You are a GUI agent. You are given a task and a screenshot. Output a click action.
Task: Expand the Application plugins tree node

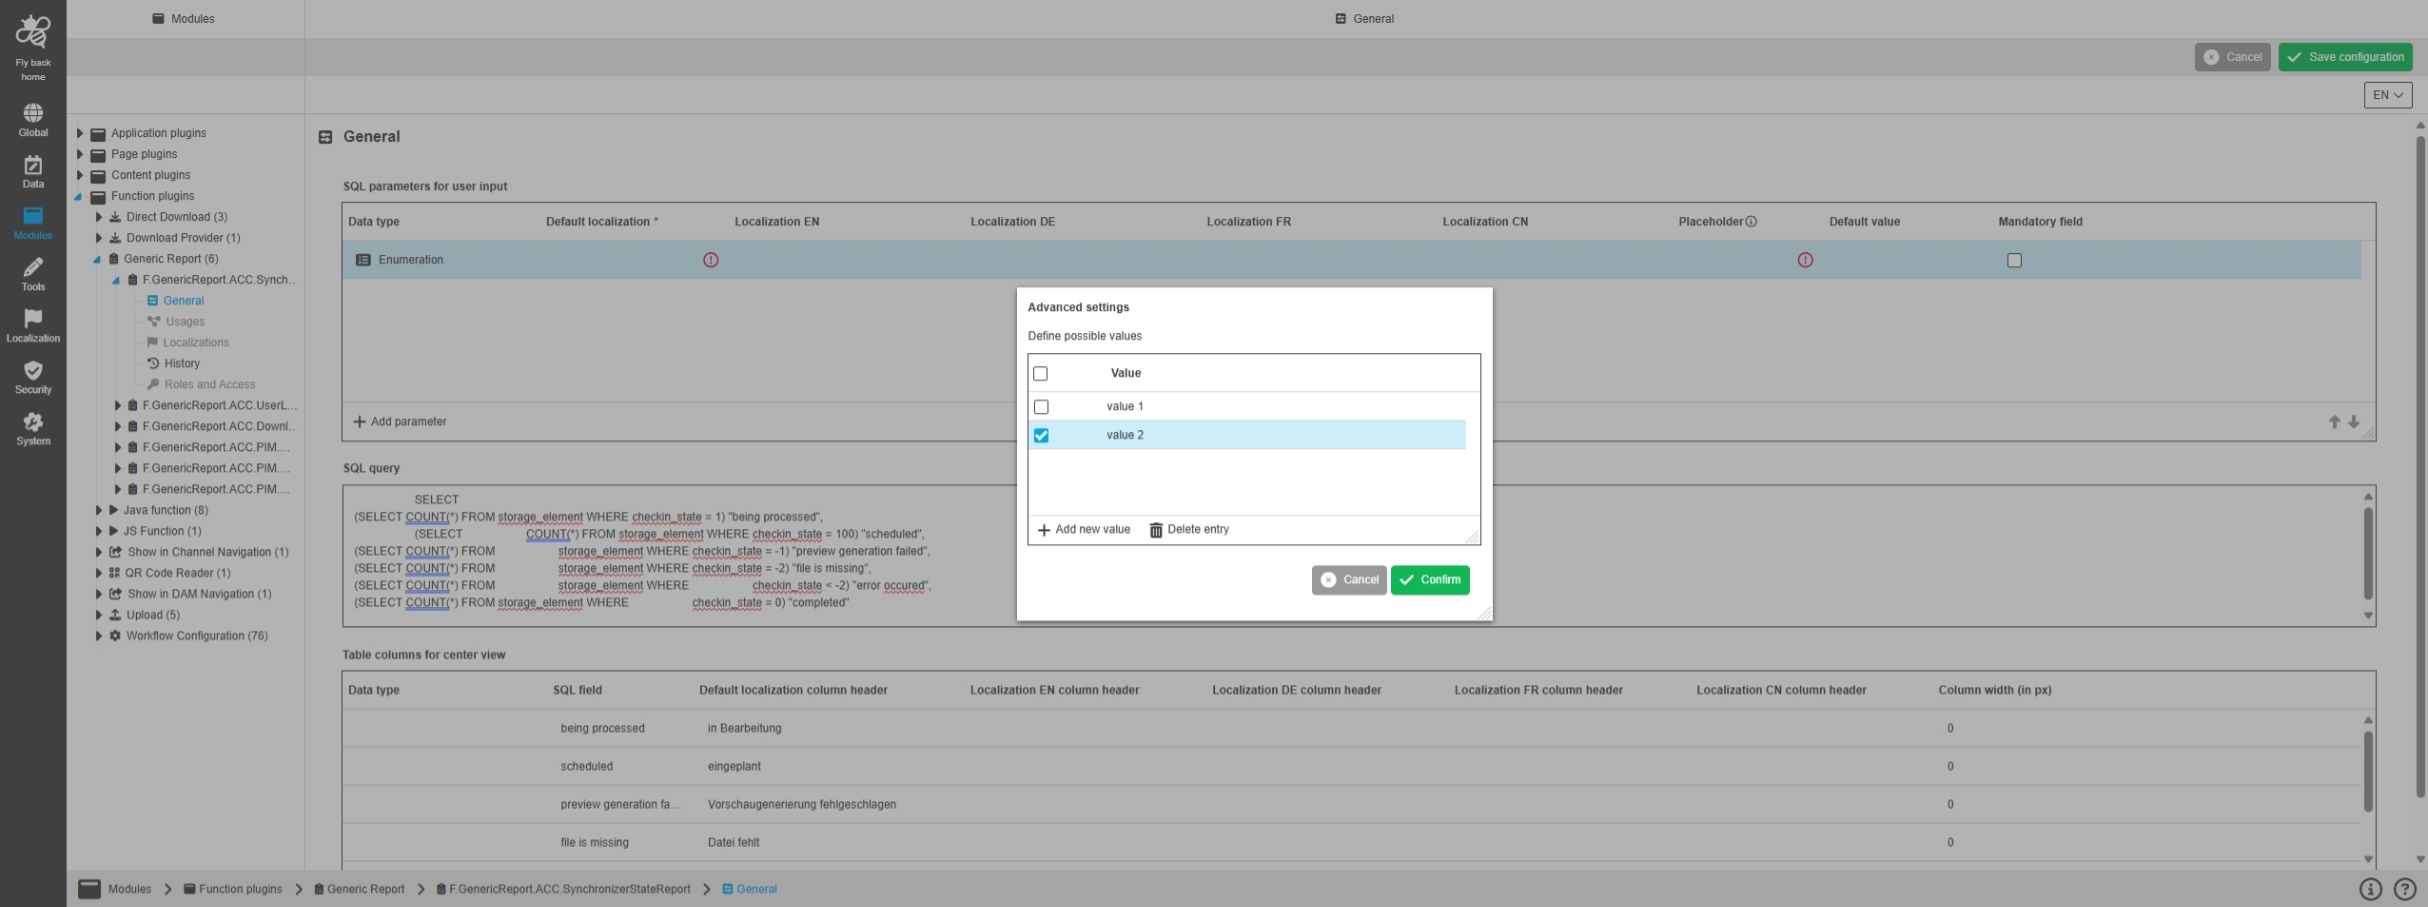80,133
